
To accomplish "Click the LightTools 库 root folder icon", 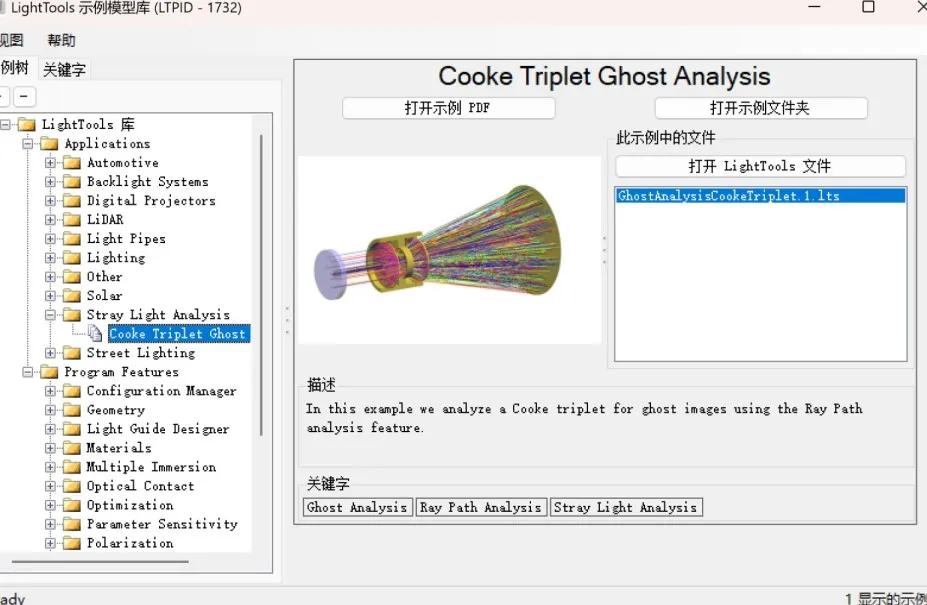I will tap(26, 125).
